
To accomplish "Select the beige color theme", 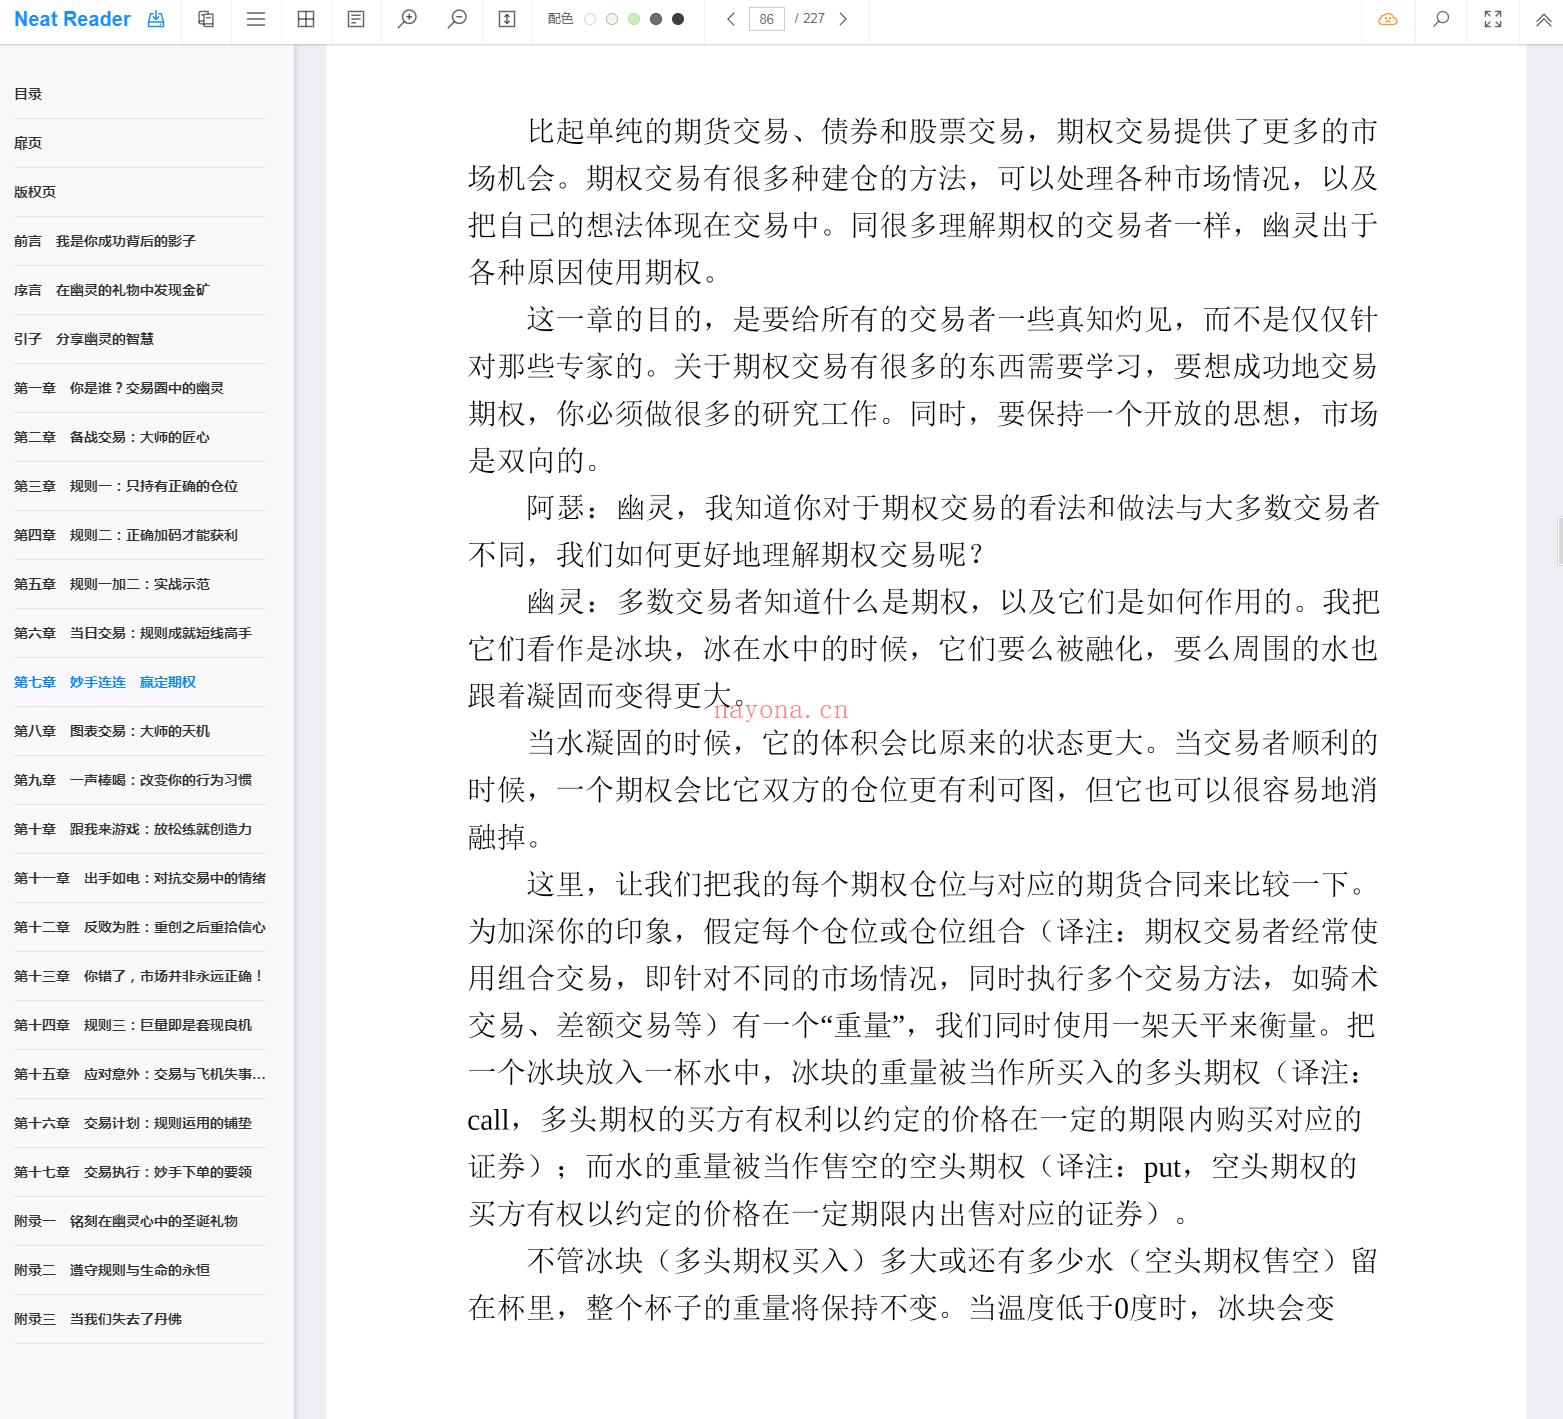I will click(x=612, y=19).
